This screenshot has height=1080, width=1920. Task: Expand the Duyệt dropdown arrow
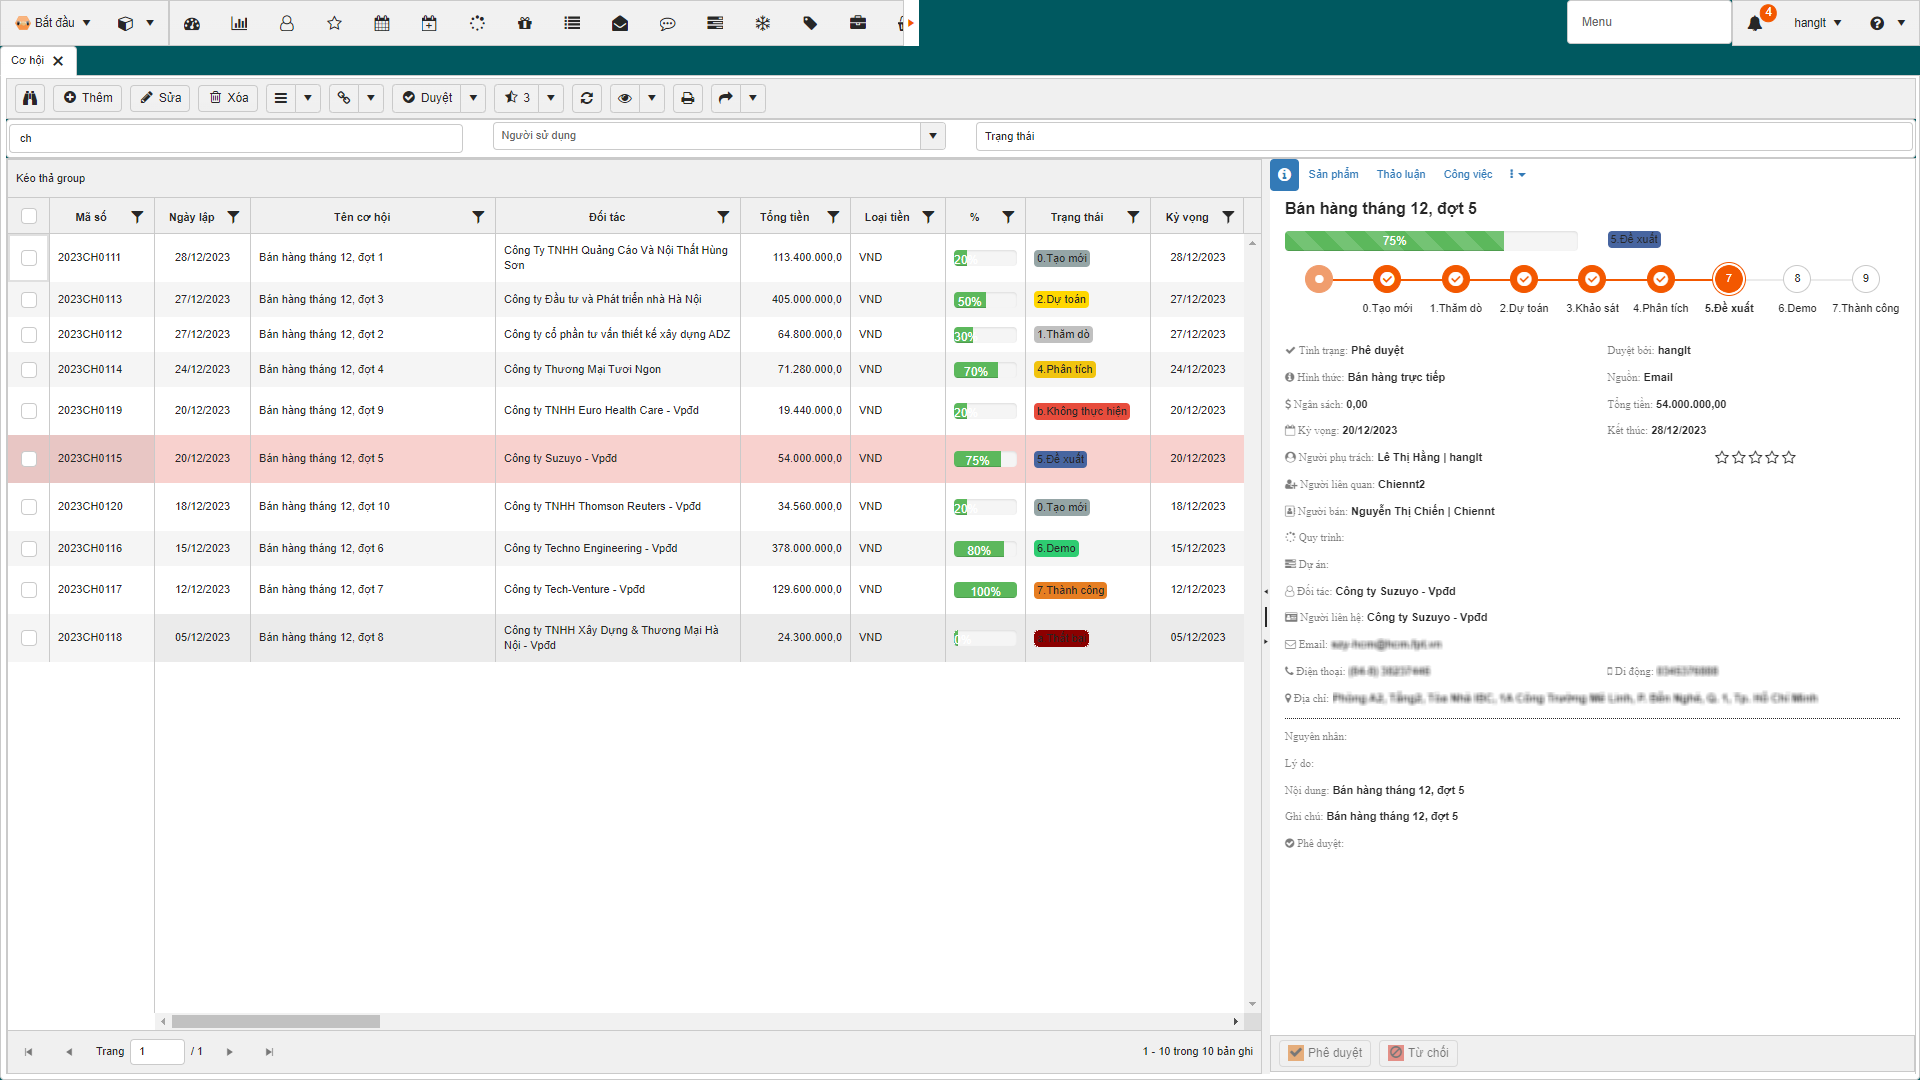(x=473, y=98)
